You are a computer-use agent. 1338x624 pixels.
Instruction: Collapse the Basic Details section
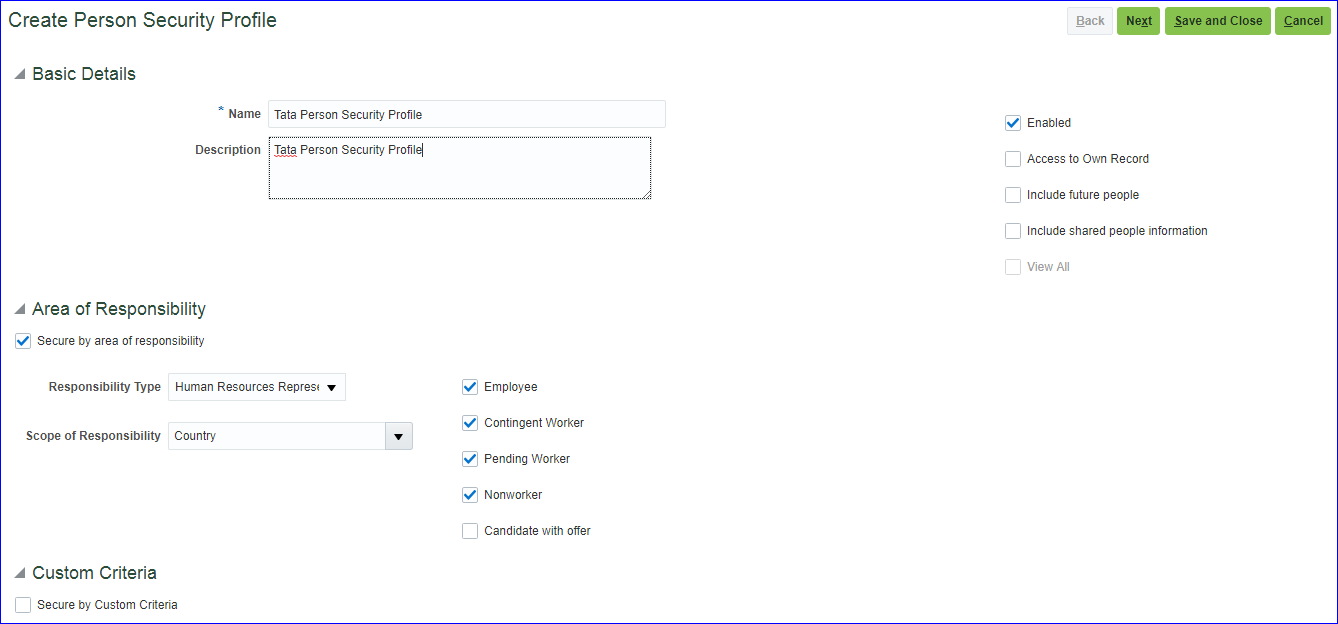(x=19, y=75)
